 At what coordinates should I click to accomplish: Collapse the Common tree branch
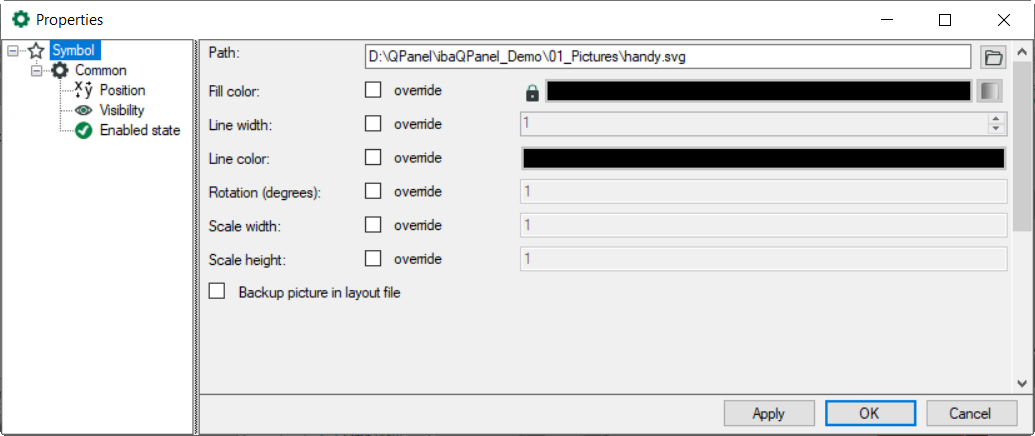(37, 70)
